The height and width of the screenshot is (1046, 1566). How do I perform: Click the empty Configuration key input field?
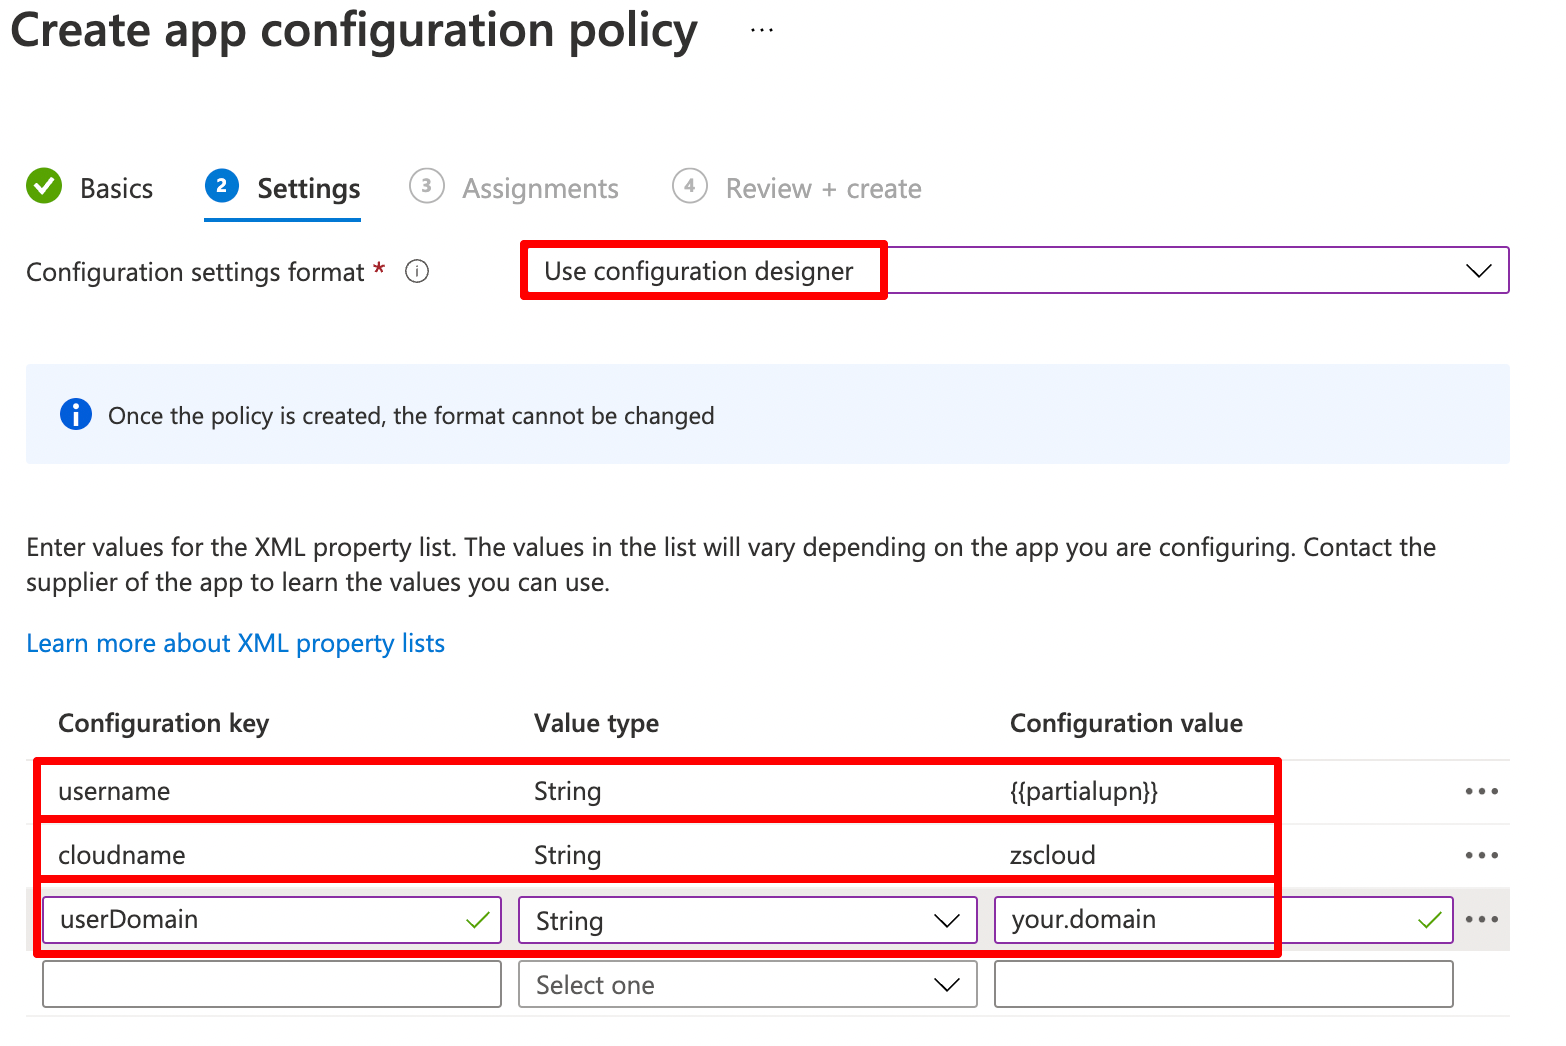coord(270,984)
